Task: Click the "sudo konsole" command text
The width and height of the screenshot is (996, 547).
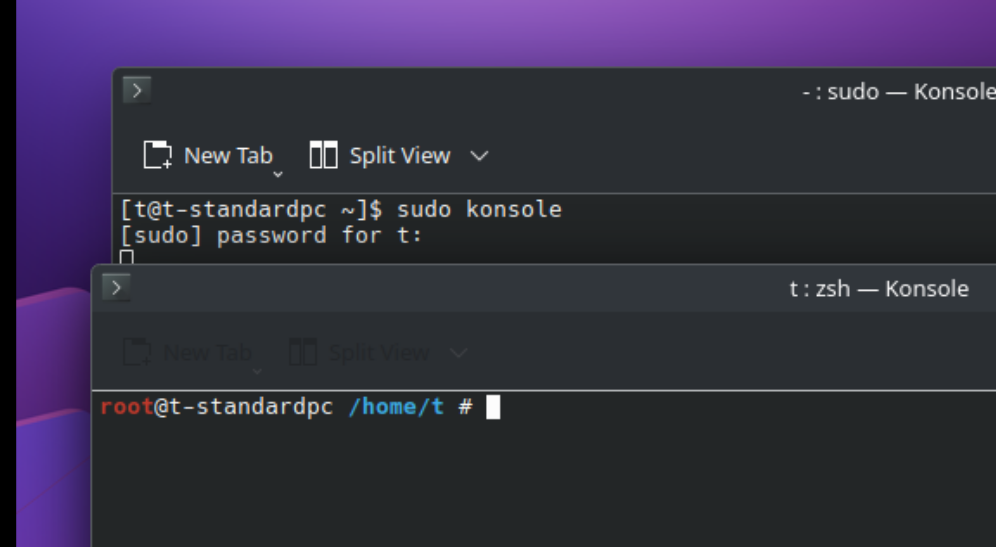Action: [479, 210]
